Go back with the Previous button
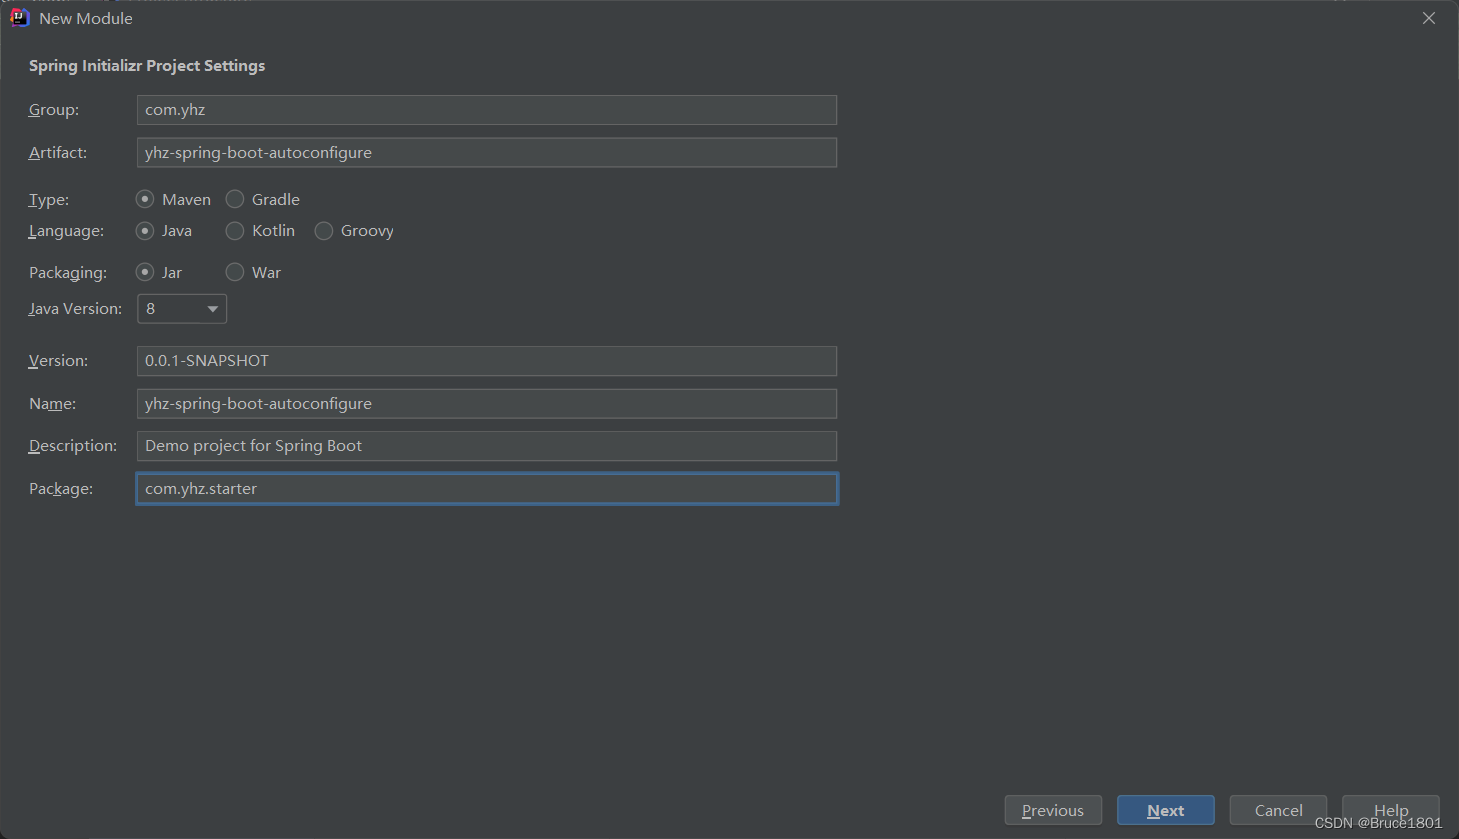This screenshot has width=1459, height=839. click(x=1053, y=811)
